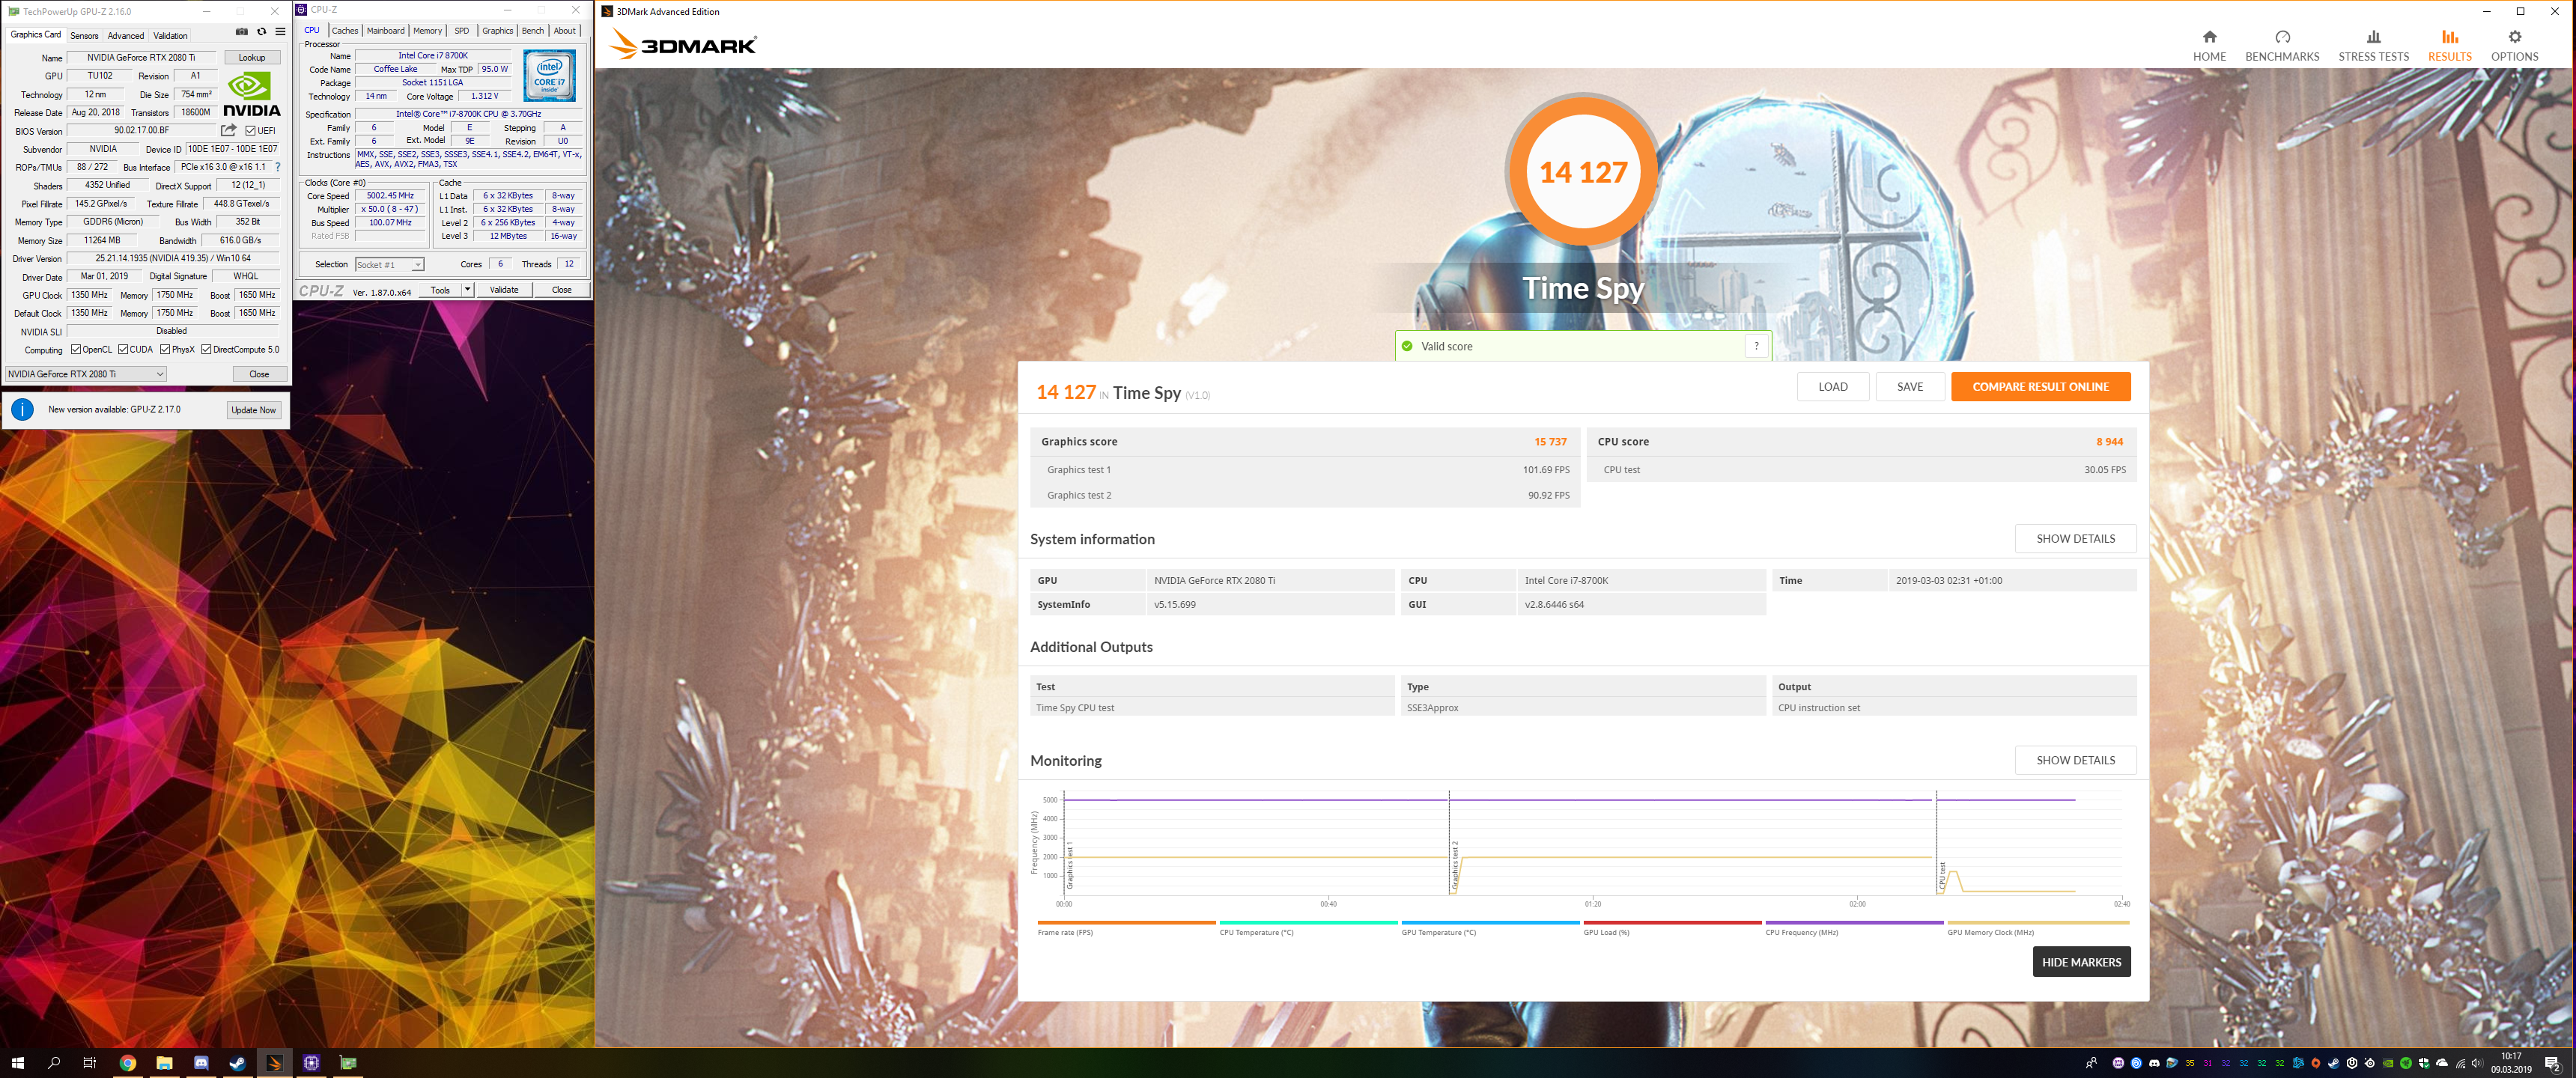Click the help question mark beside Valid score
Image resolution: width=2576 pixels, height=1078 pixels.
pyautogui.click(x=1757, y=346)
